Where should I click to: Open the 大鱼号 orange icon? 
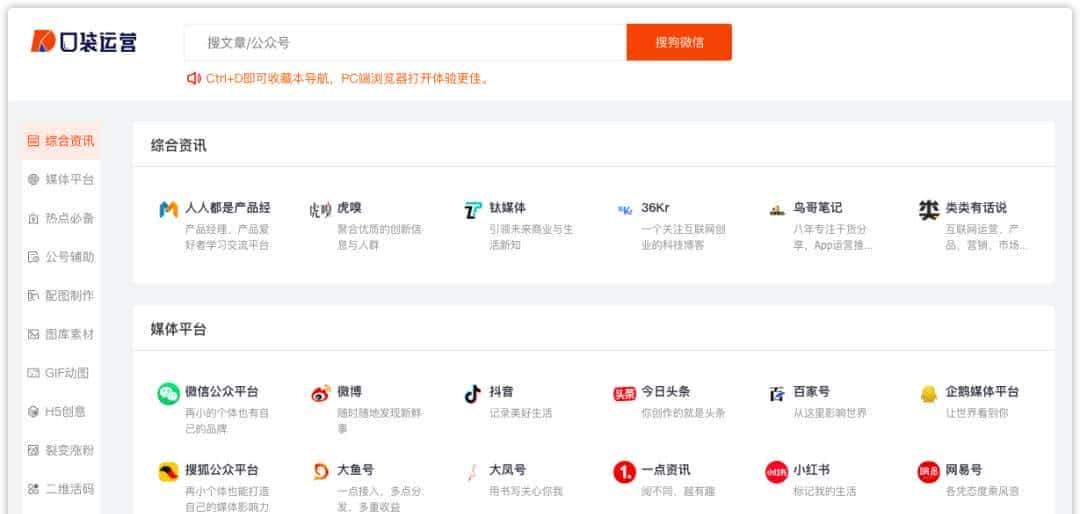pyautogui.click(x=320, y=472)
